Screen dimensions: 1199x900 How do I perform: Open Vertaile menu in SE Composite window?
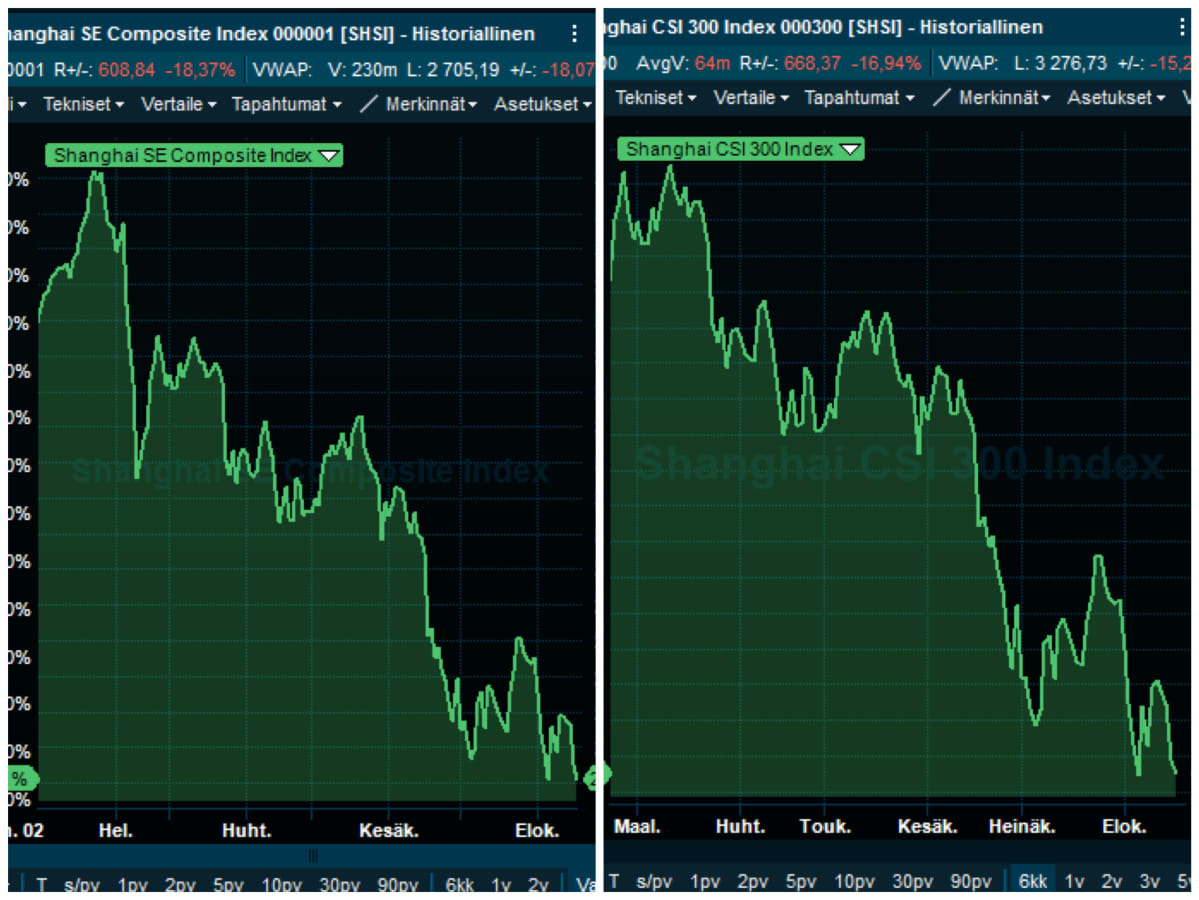(x=178, y=104)
